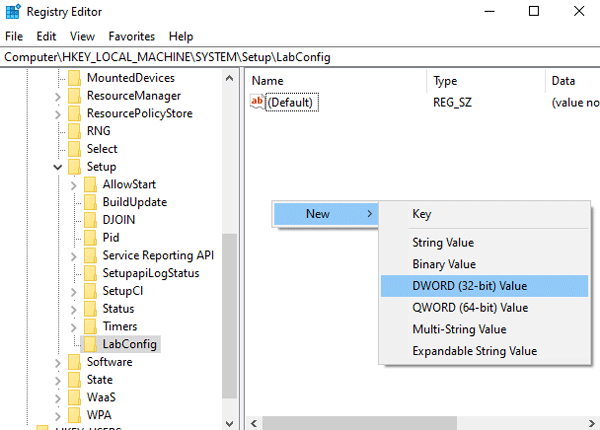Choose Binary Value in submenu
This screenshot has width=600, height=430.
tap(484, 264)
